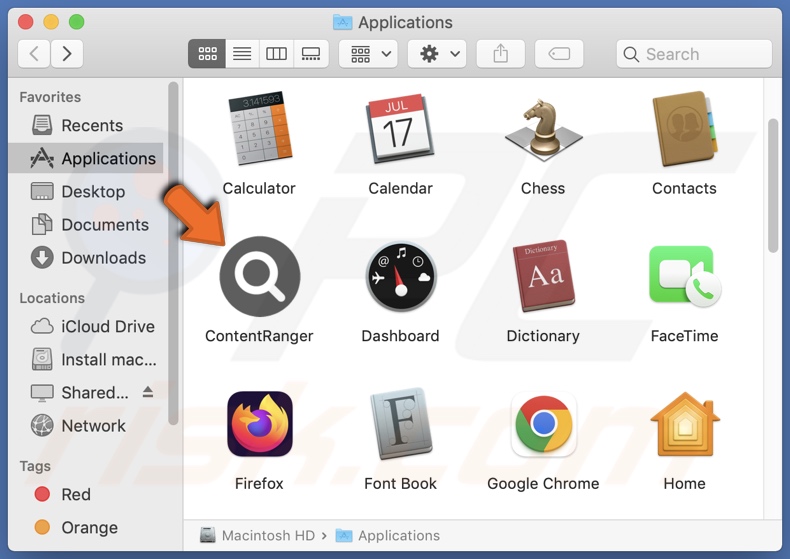Go forward with the right chevron button

(x=67, y=53)
